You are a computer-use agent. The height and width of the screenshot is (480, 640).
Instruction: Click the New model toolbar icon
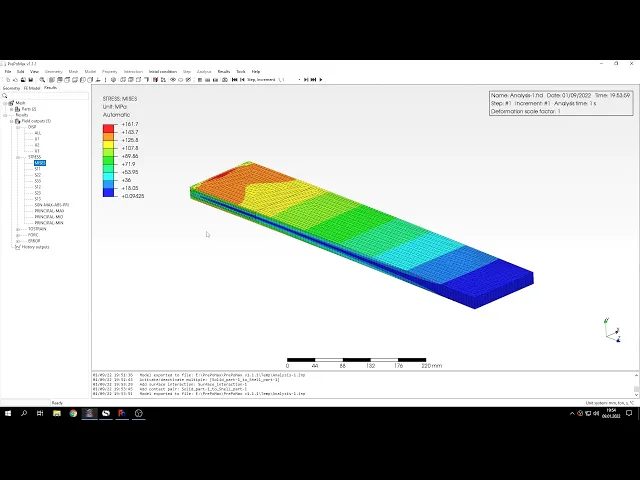pyautogui.click(x=8, y=80)
